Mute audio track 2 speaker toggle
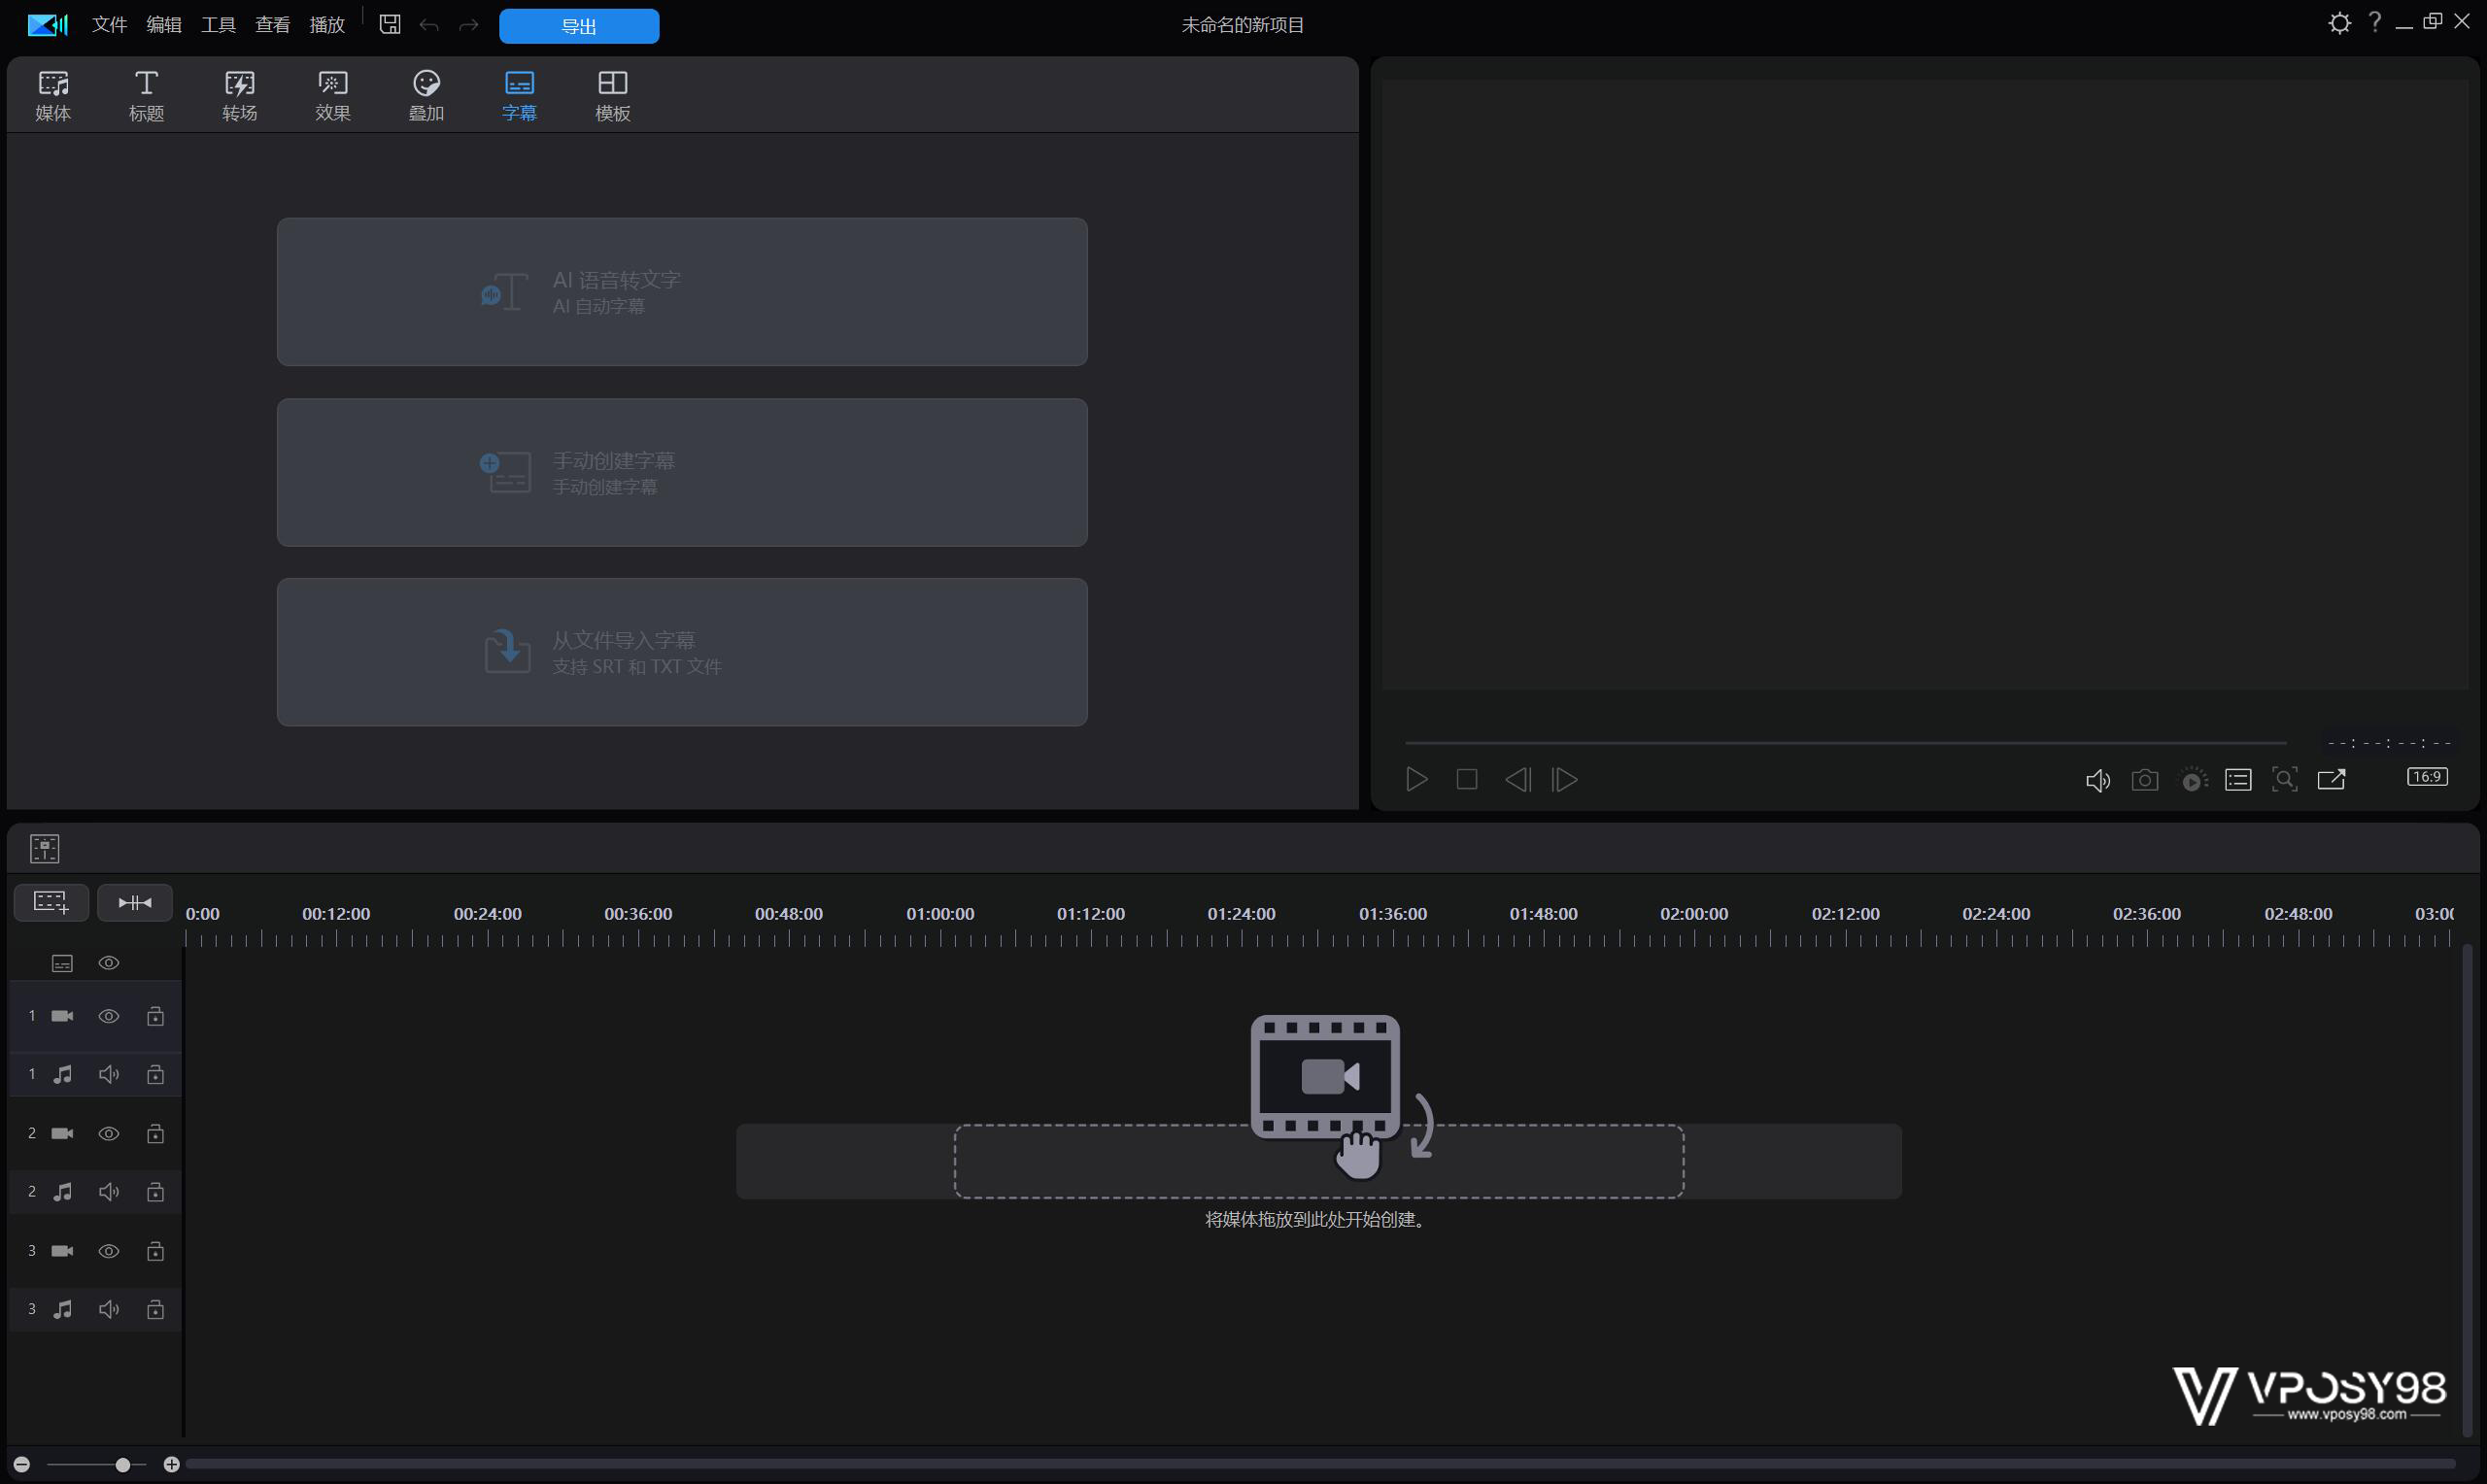The image size is (2487, 1484). (x=109, y=1192)
